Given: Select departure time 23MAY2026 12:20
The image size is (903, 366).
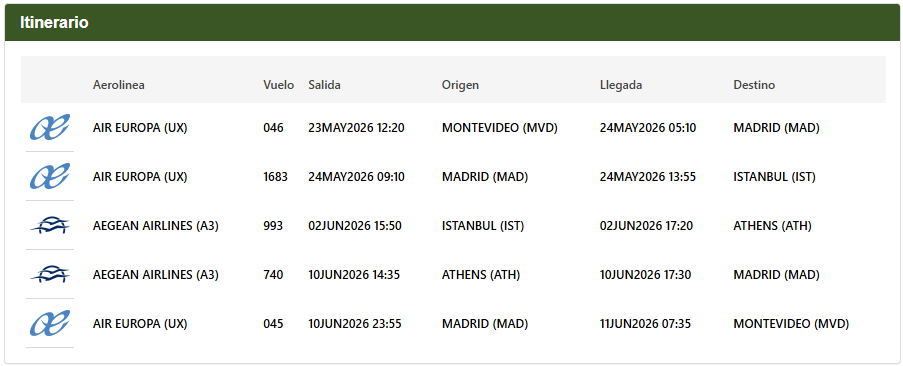Looking at the screenshot, I should (356, 128).
